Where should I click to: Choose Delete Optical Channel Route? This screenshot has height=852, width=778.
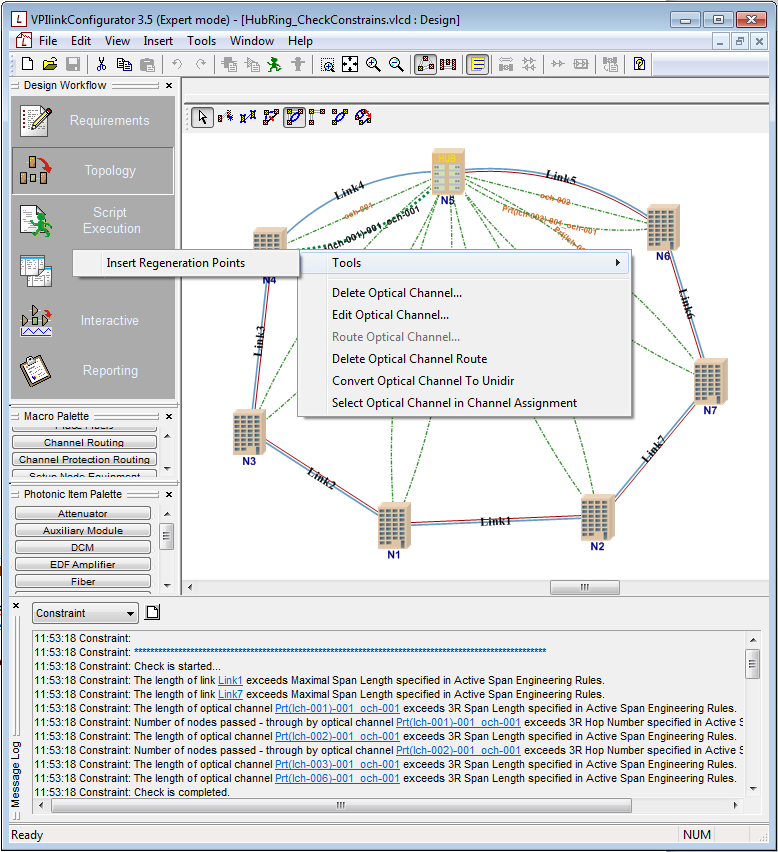[x=465, y=359]
